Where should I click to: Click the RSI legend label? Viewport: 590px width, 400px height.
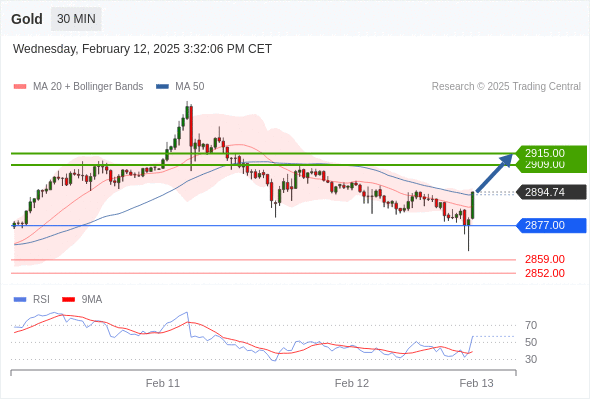click(x=41, y=300)
